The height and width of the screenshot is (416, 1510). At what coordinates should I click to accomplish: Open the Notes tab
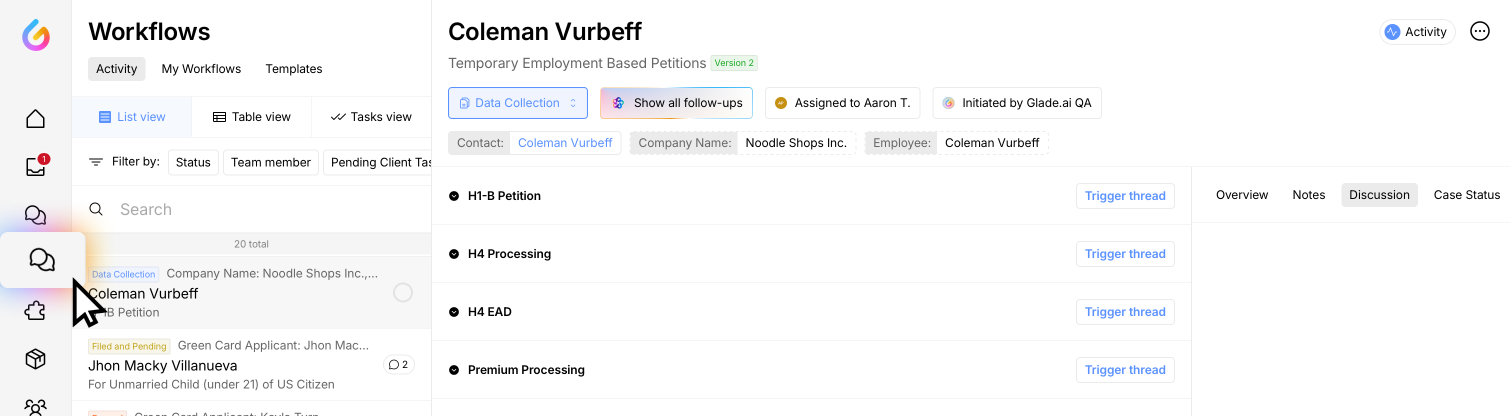tap(1308, 195)
